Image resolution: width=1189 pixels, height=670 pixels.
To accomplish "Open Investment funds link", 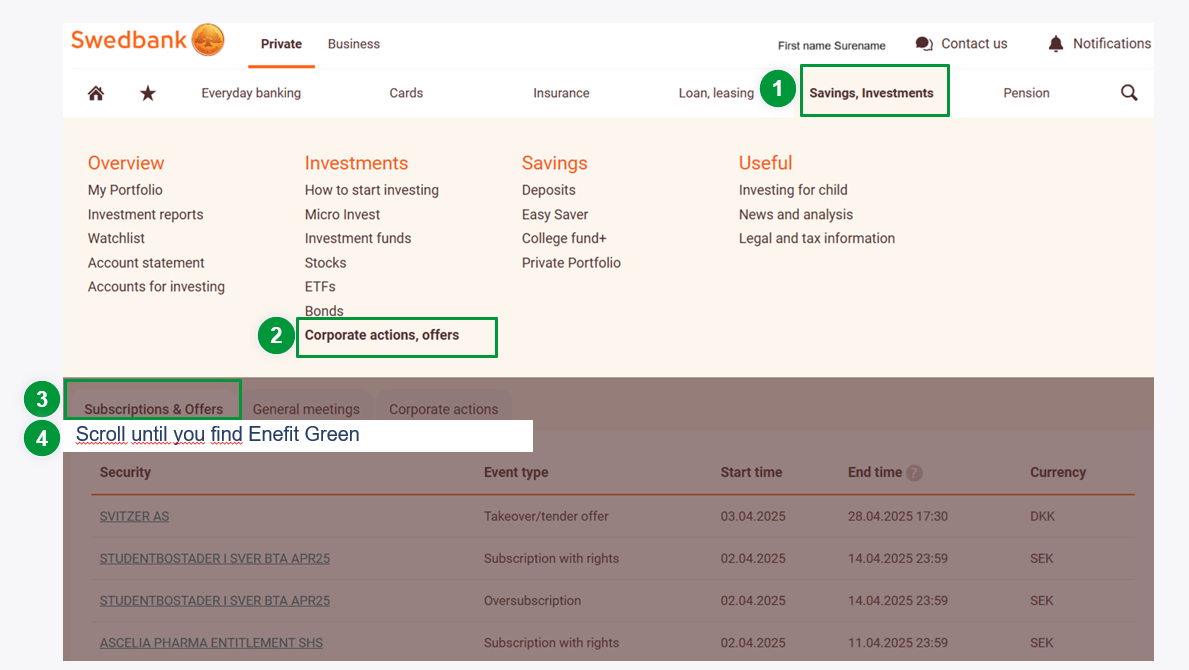I will point(358,238).
